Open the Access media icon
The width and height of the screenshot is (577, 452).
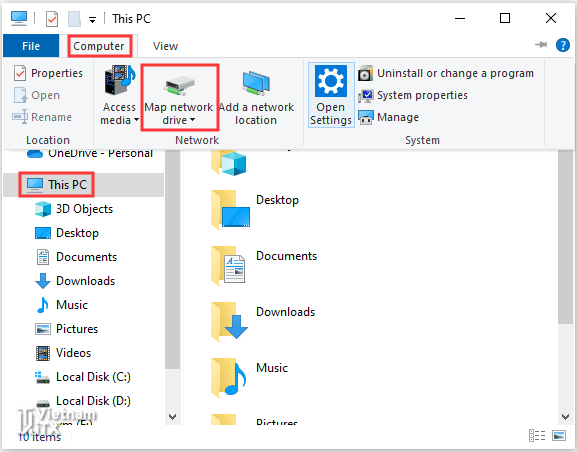point(119,80)
